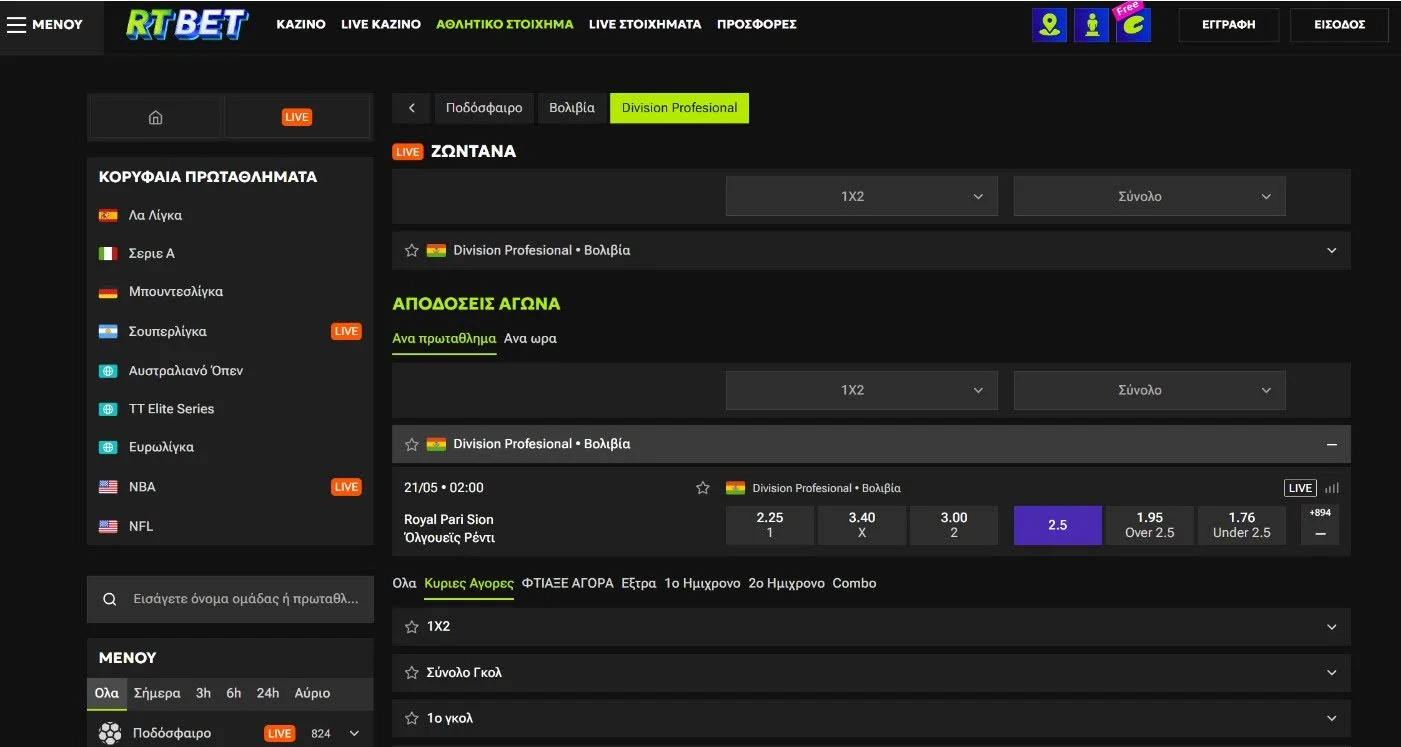Click the Spain flag next to Λα Λίγκα
Viewport: 1401px width, 747px height.
[x=108, y=215]
